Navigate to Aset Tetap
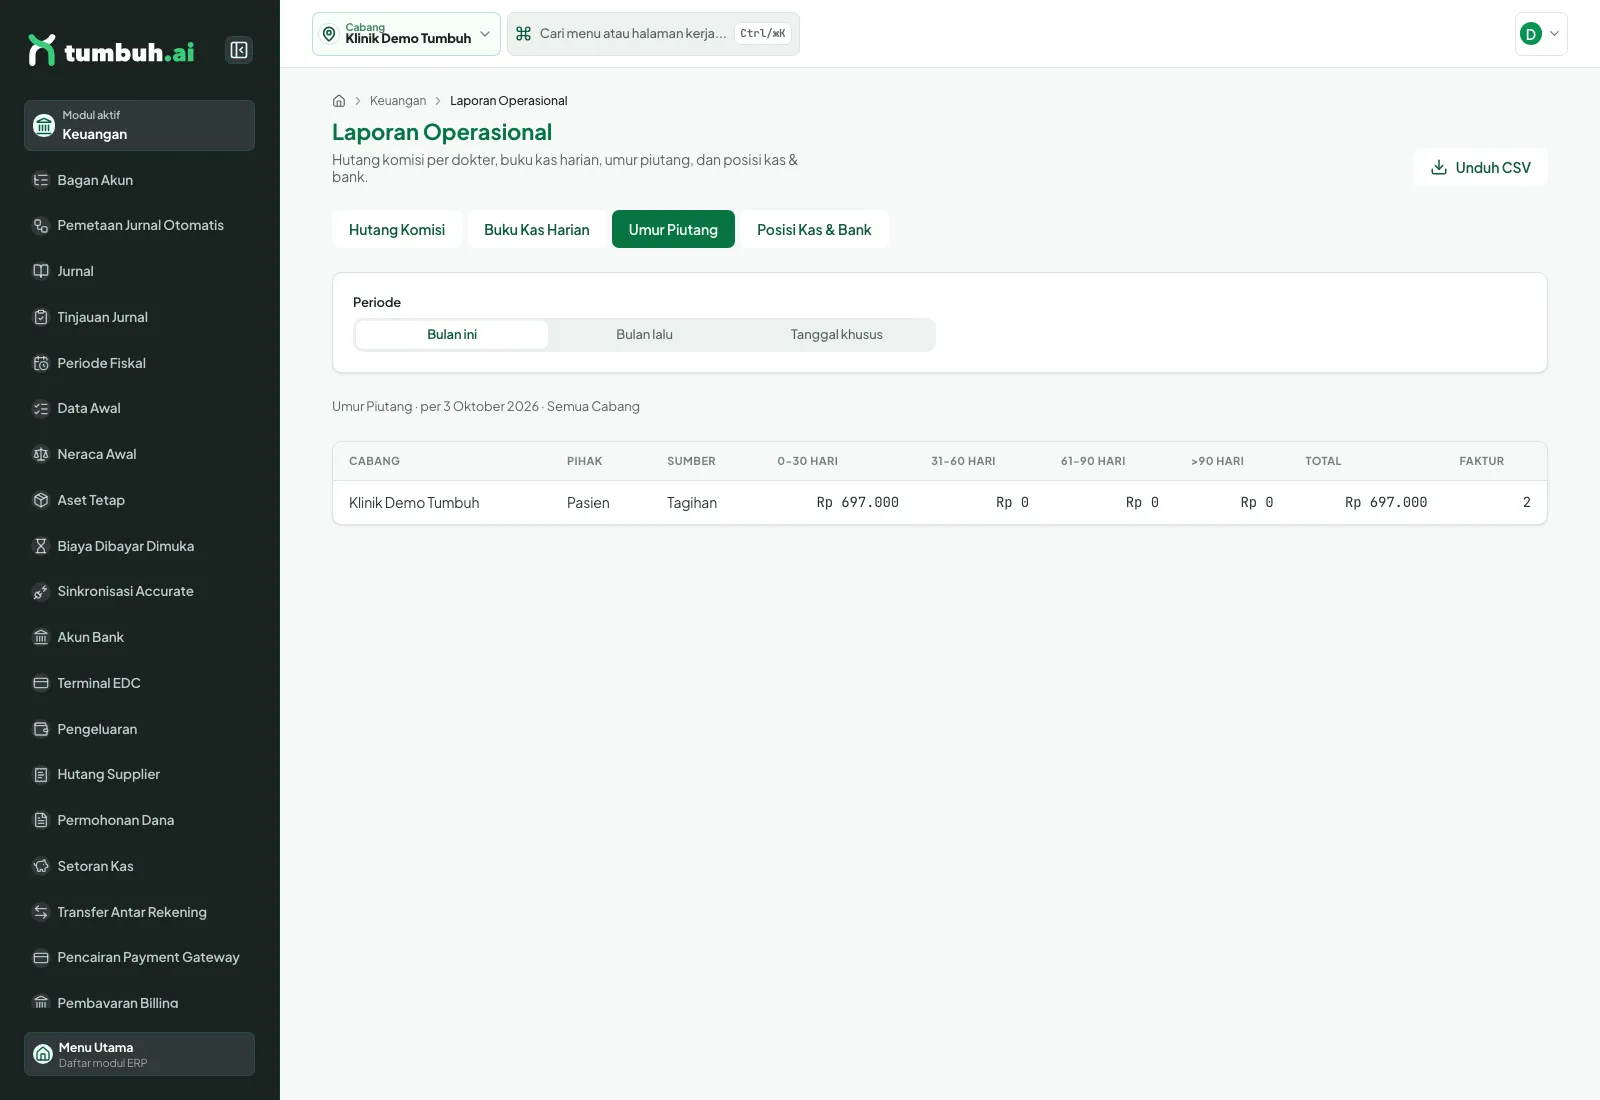The height and width of the screenshot is (1100, 1600). pyautogui.click(x=139, y=500)
